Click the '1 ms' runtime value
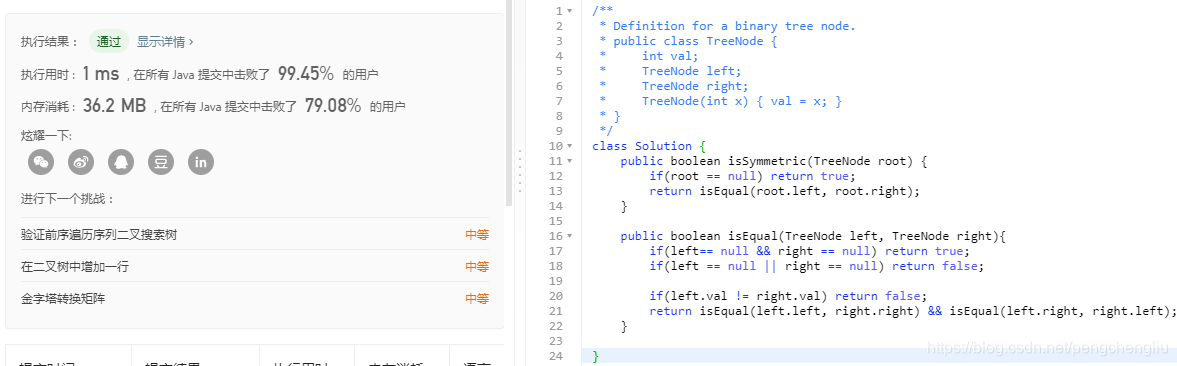This screenshot has width=1177, height=366. click(101, 74)
